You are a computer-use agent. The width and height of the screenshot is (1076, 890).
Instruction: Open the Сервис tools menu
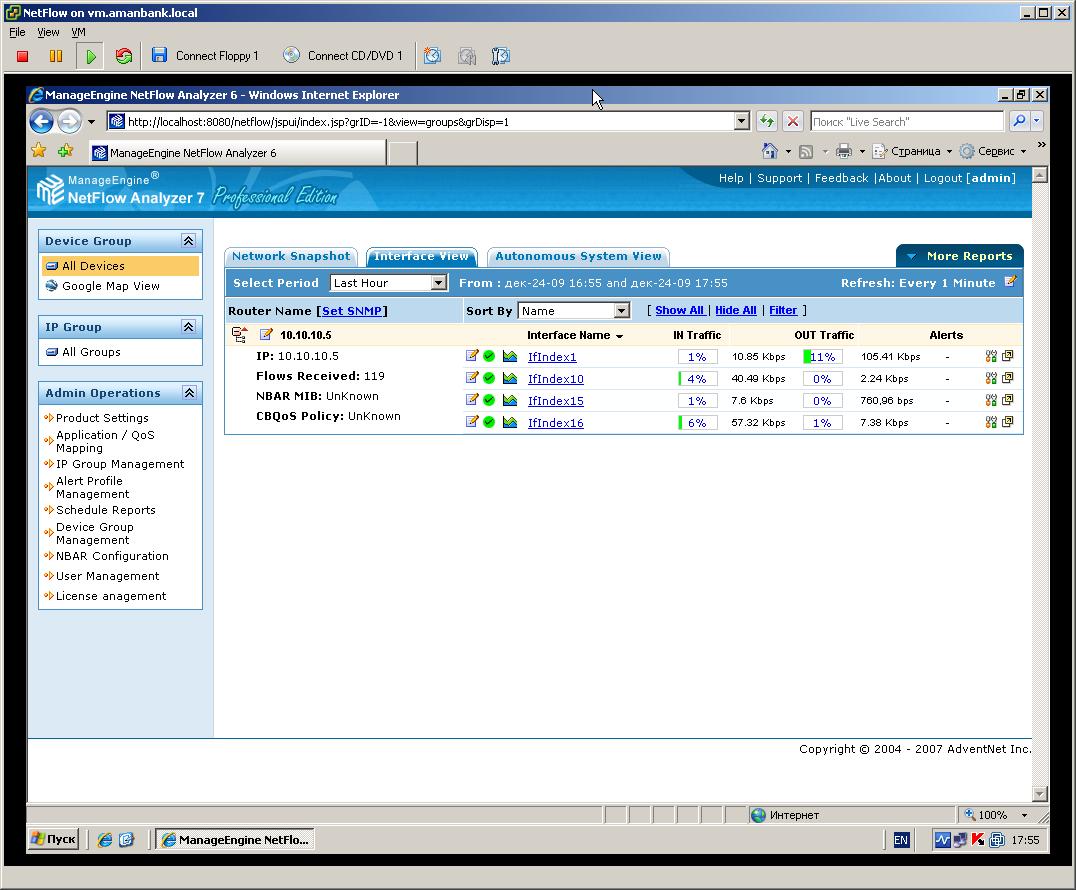[x=992, y=151]
